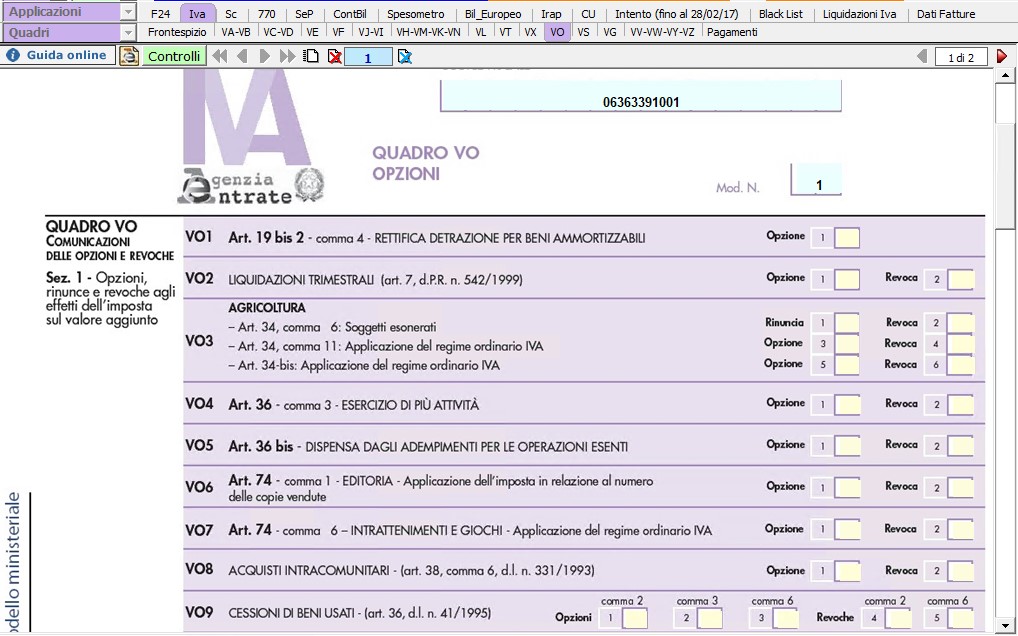
Task: Check VO8 Acquisti intracomunitari Opzione box
Action: pos(847,572)
